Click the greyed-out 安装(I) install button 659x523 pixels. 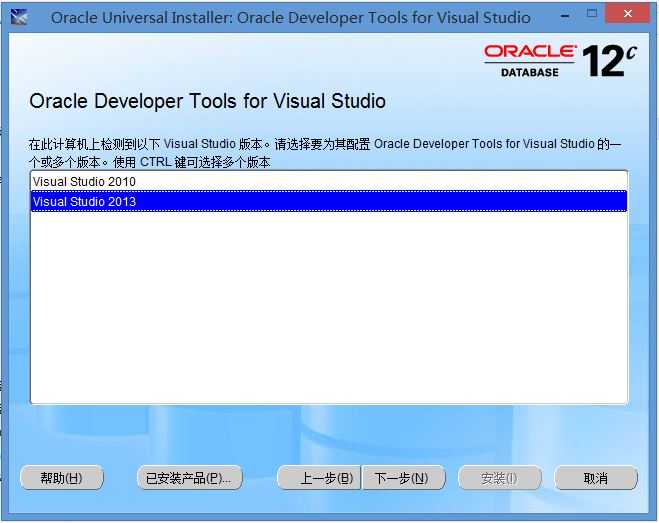coord(500,478)
